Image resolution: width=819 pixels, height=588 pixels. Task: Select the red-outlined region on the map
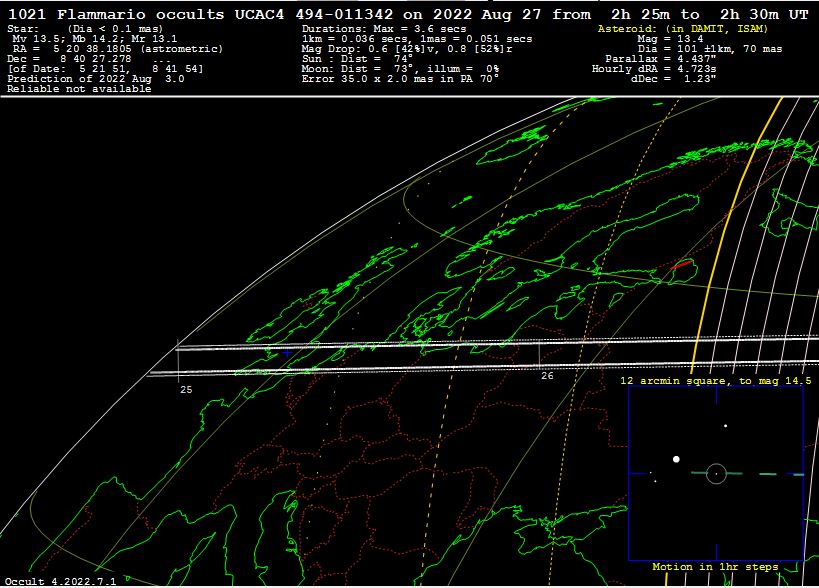681,266
